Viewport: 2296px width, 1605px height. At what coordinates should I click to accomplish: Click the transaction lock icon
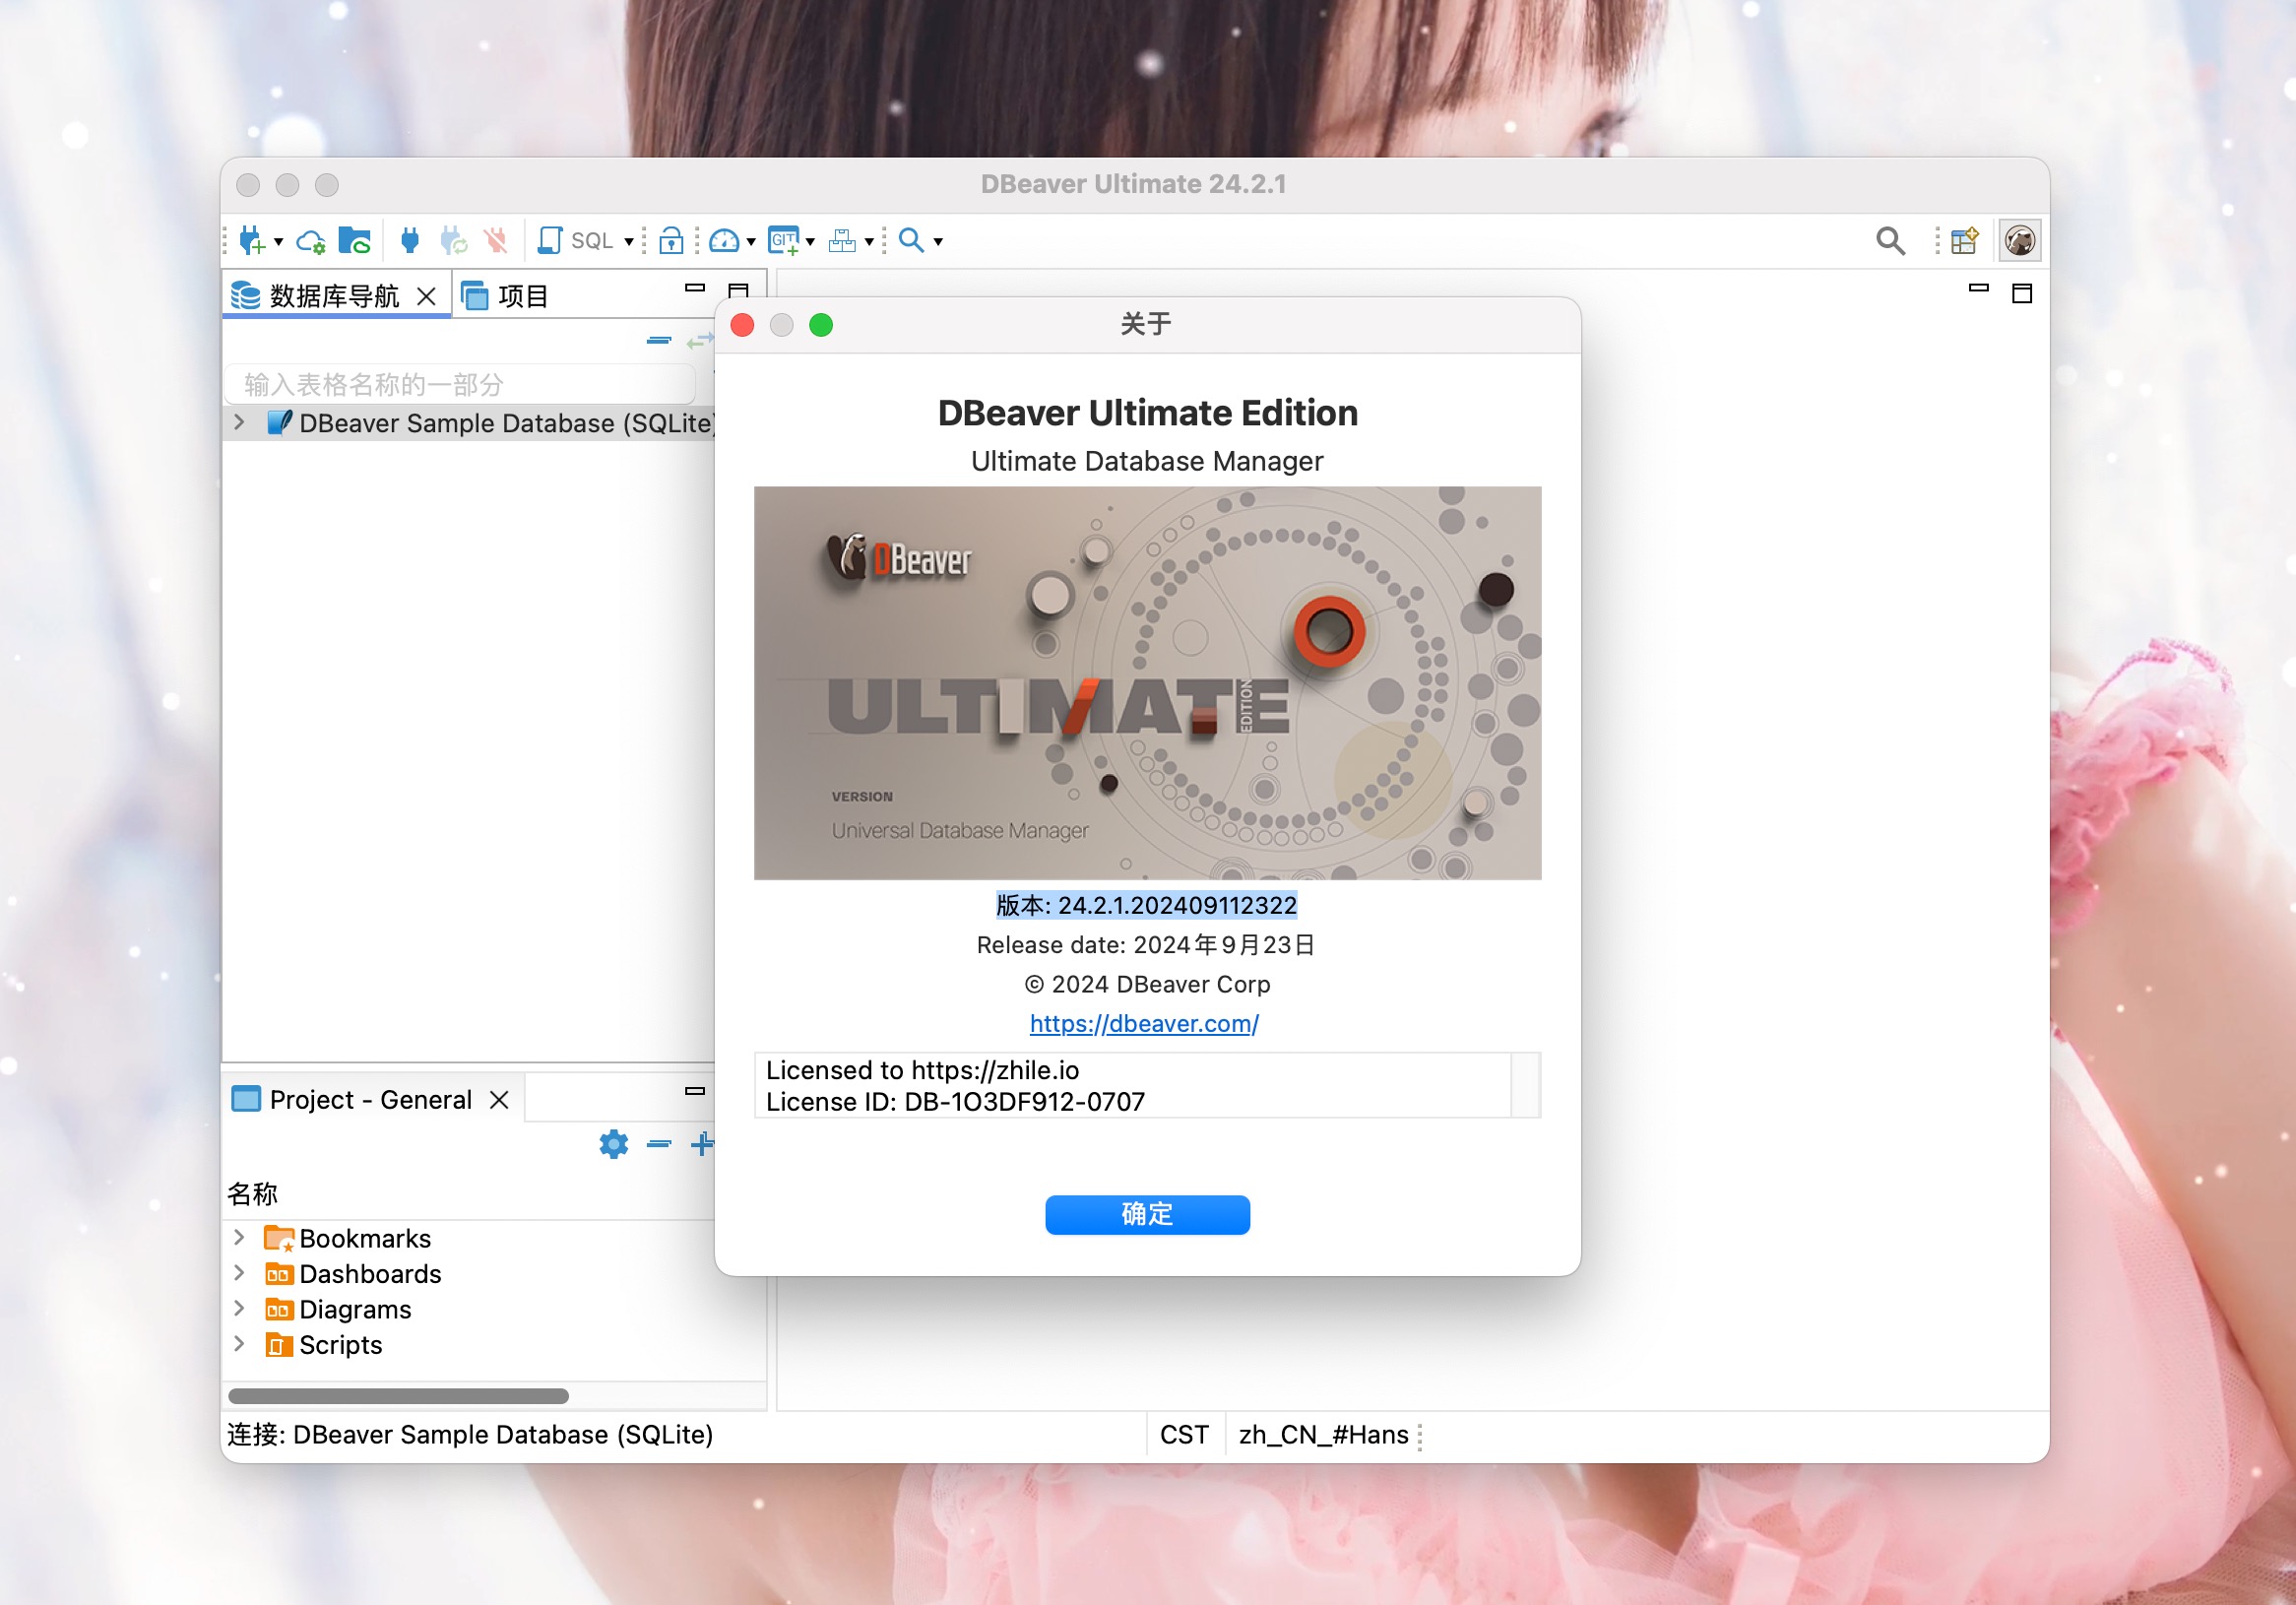(672, 240)
